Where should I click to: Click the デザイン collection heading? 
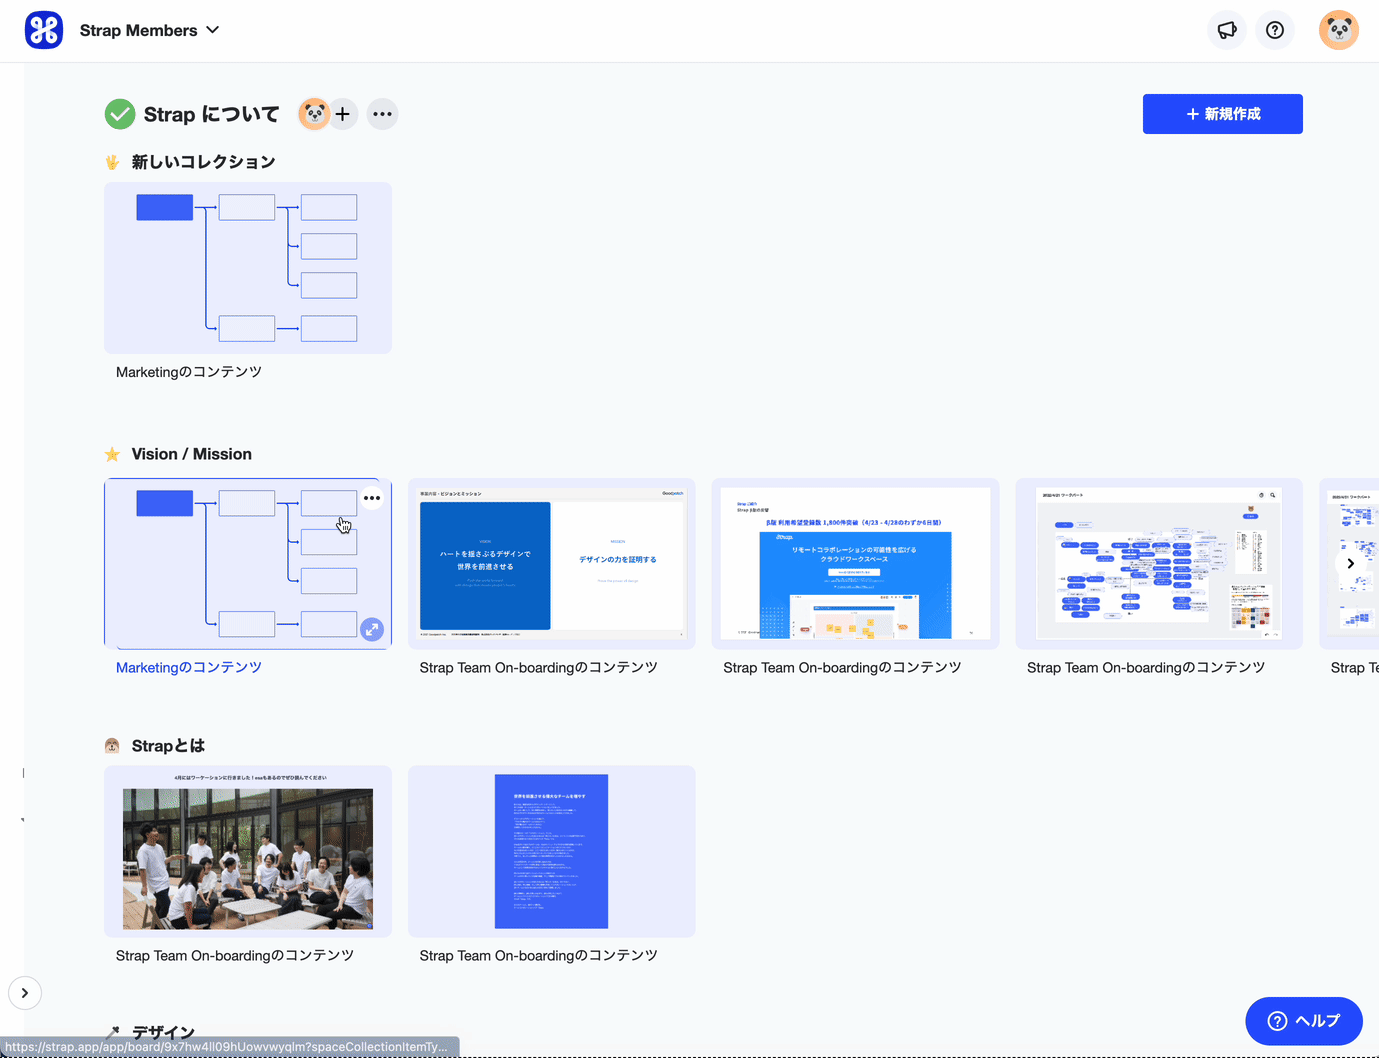pyautogui.click(x=163, y=1033)
